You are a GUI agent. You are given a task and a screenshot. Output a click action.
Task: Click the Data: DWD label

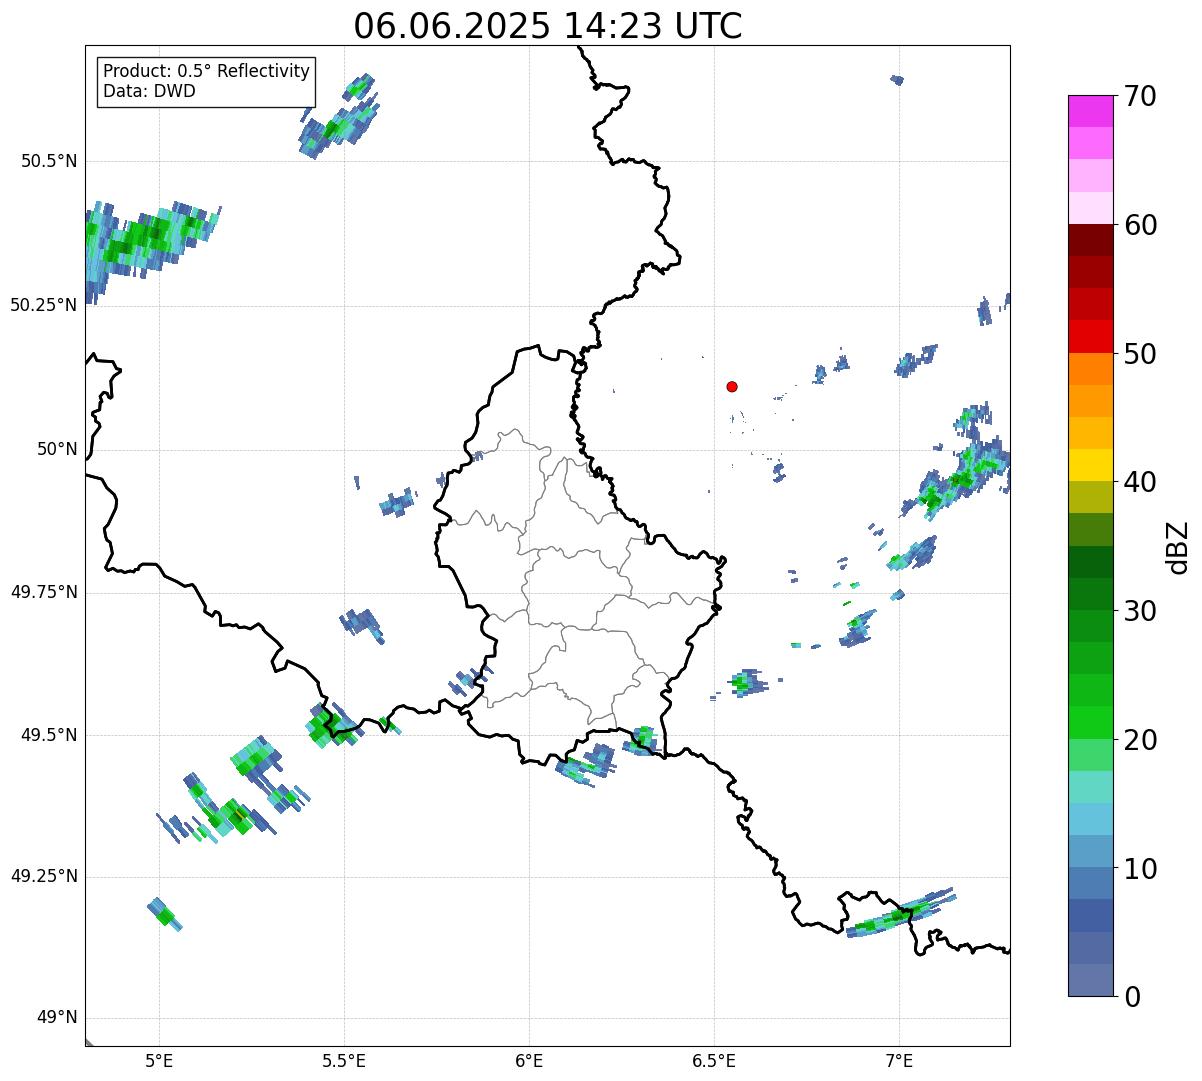pyautogui.click(x=149, y=91)
